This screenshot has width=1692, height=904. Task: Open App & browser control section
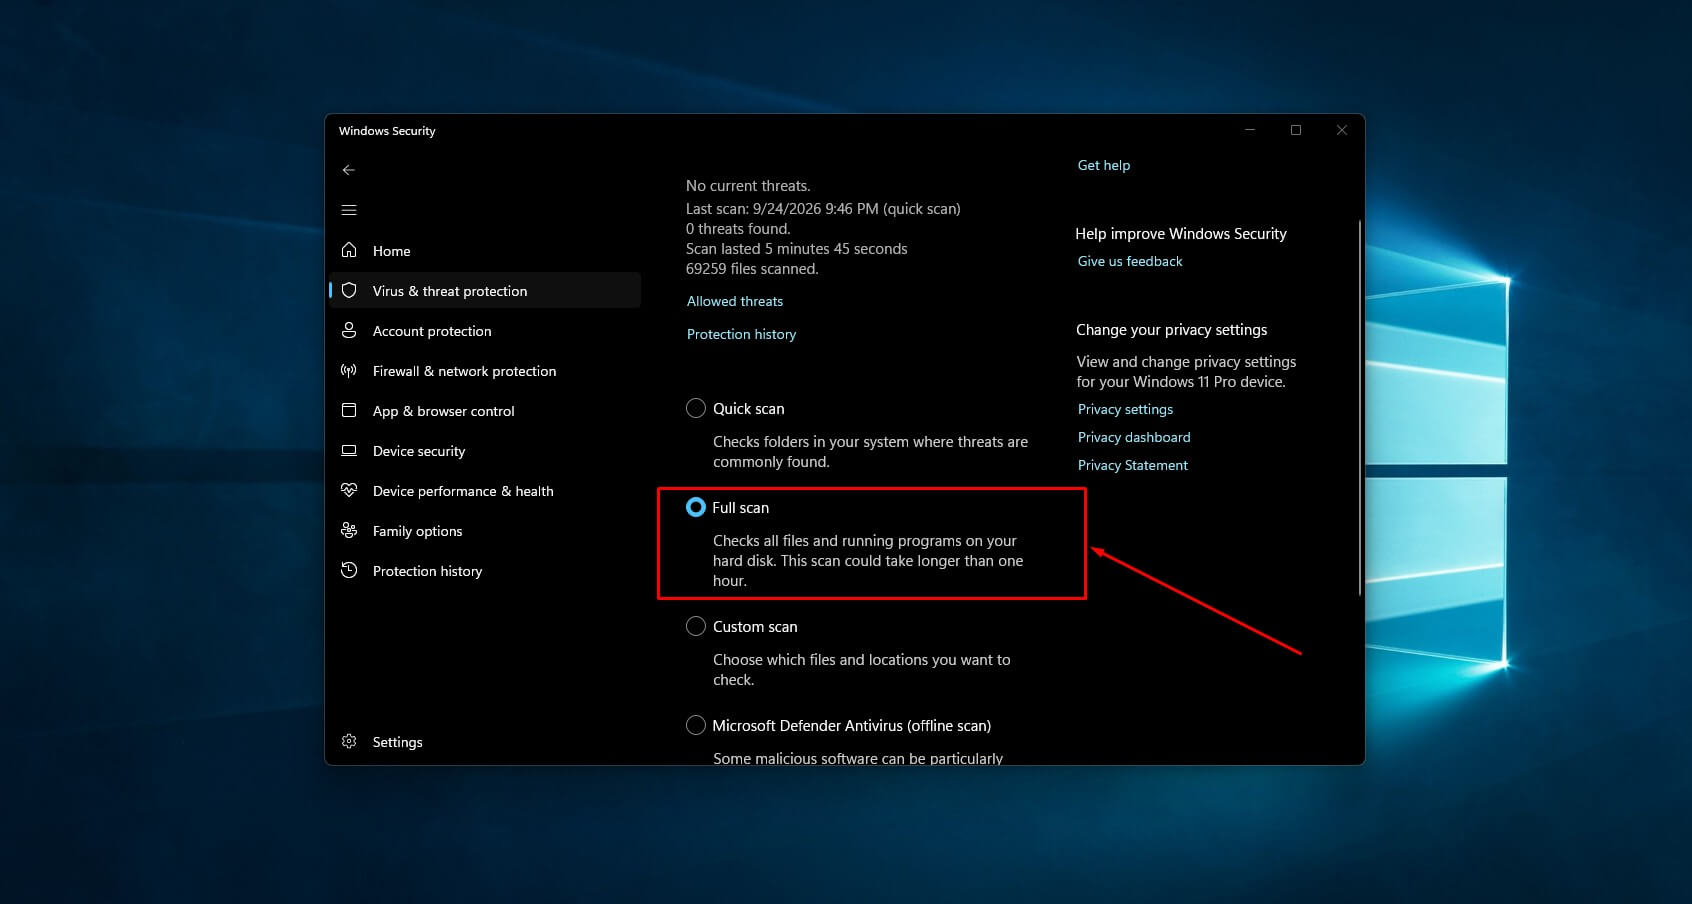coord(485,410)
